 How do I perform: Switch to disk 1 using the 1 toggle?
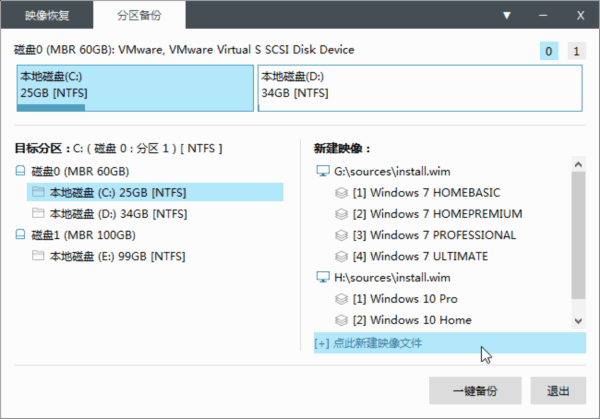point(575,51)
